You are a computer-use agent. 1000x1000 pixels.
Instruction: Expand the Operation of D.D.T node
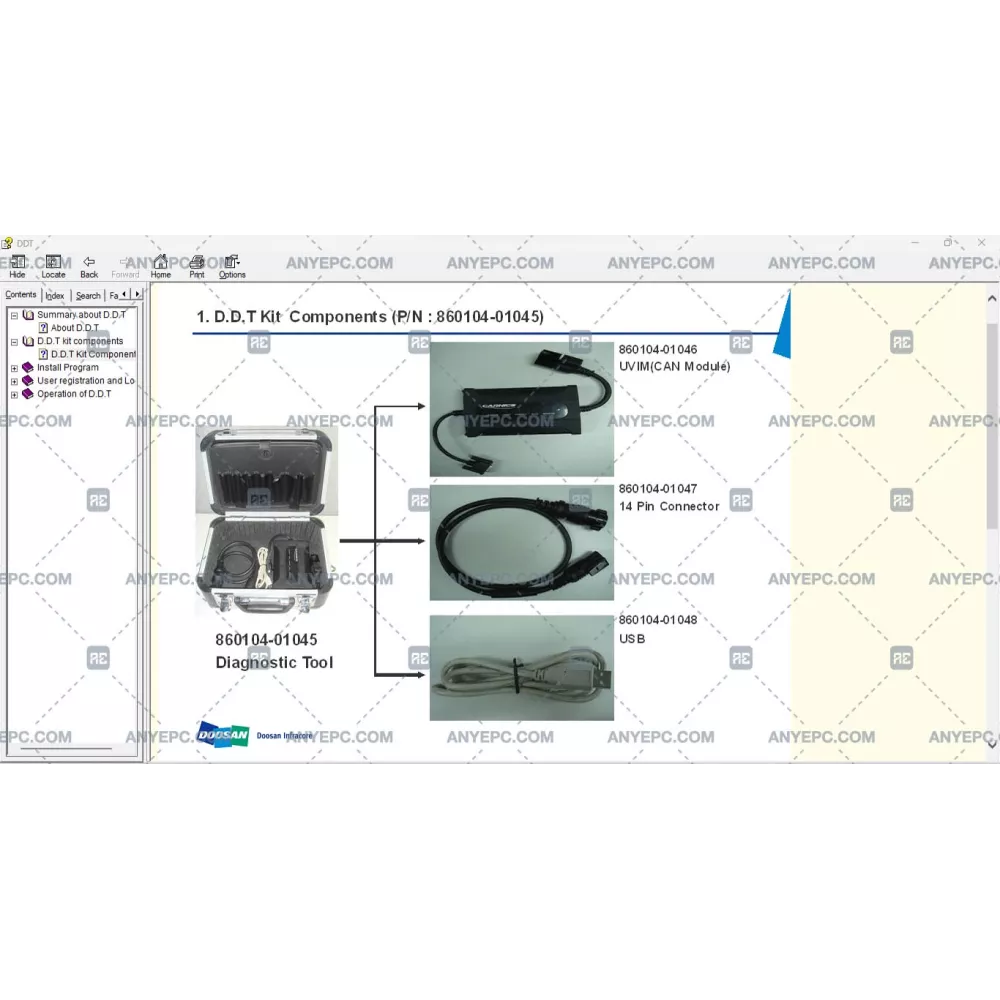(x=14, y=394)
